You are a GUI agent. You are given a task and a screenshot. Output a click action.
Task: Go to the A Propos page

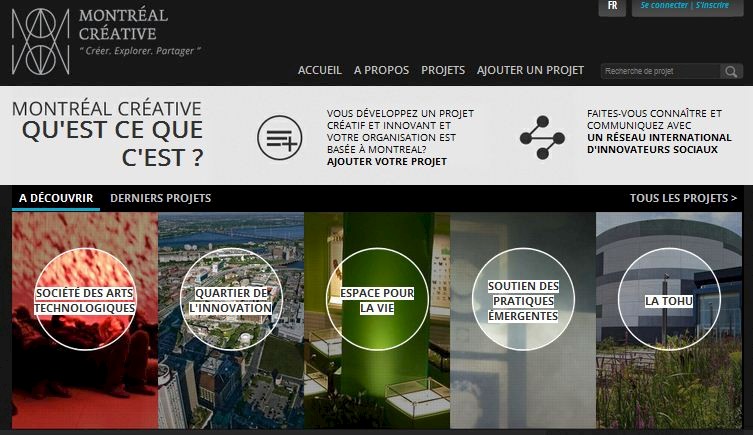tap(381, 70)
